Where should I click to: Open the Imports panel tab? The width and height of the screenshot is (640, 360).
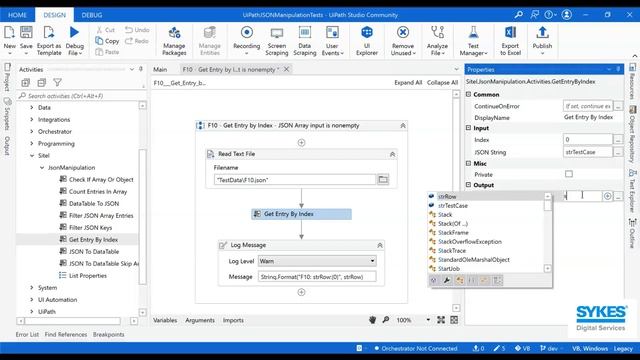(233, 320)
